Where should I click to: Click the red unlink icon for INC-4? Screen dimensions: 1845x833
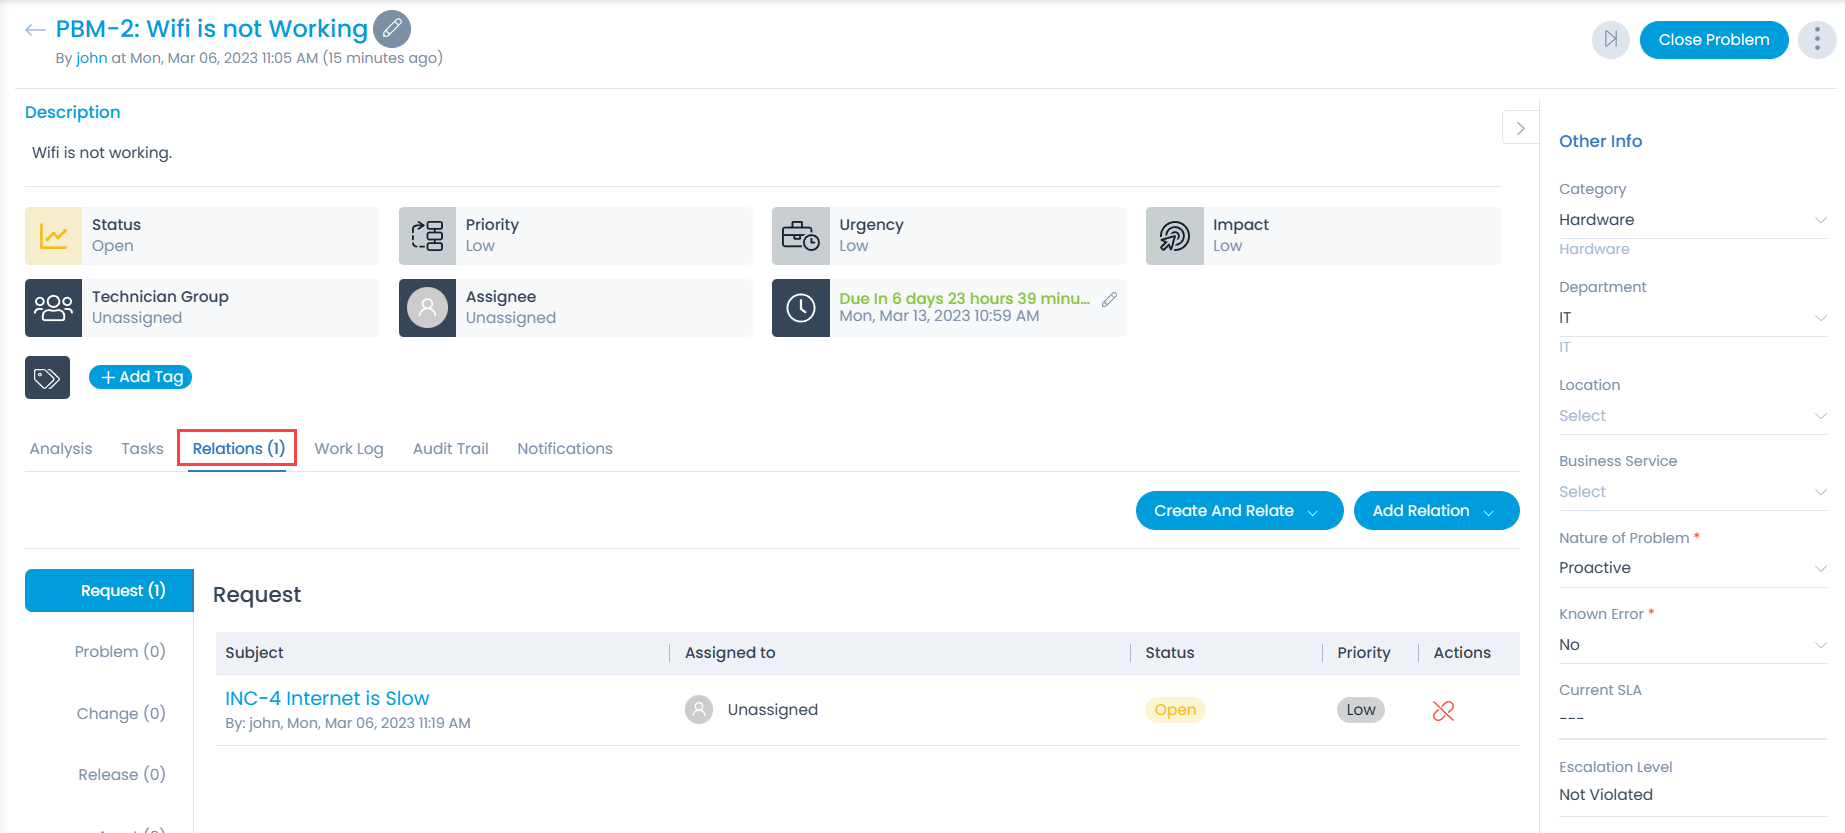coord(1443,711)
